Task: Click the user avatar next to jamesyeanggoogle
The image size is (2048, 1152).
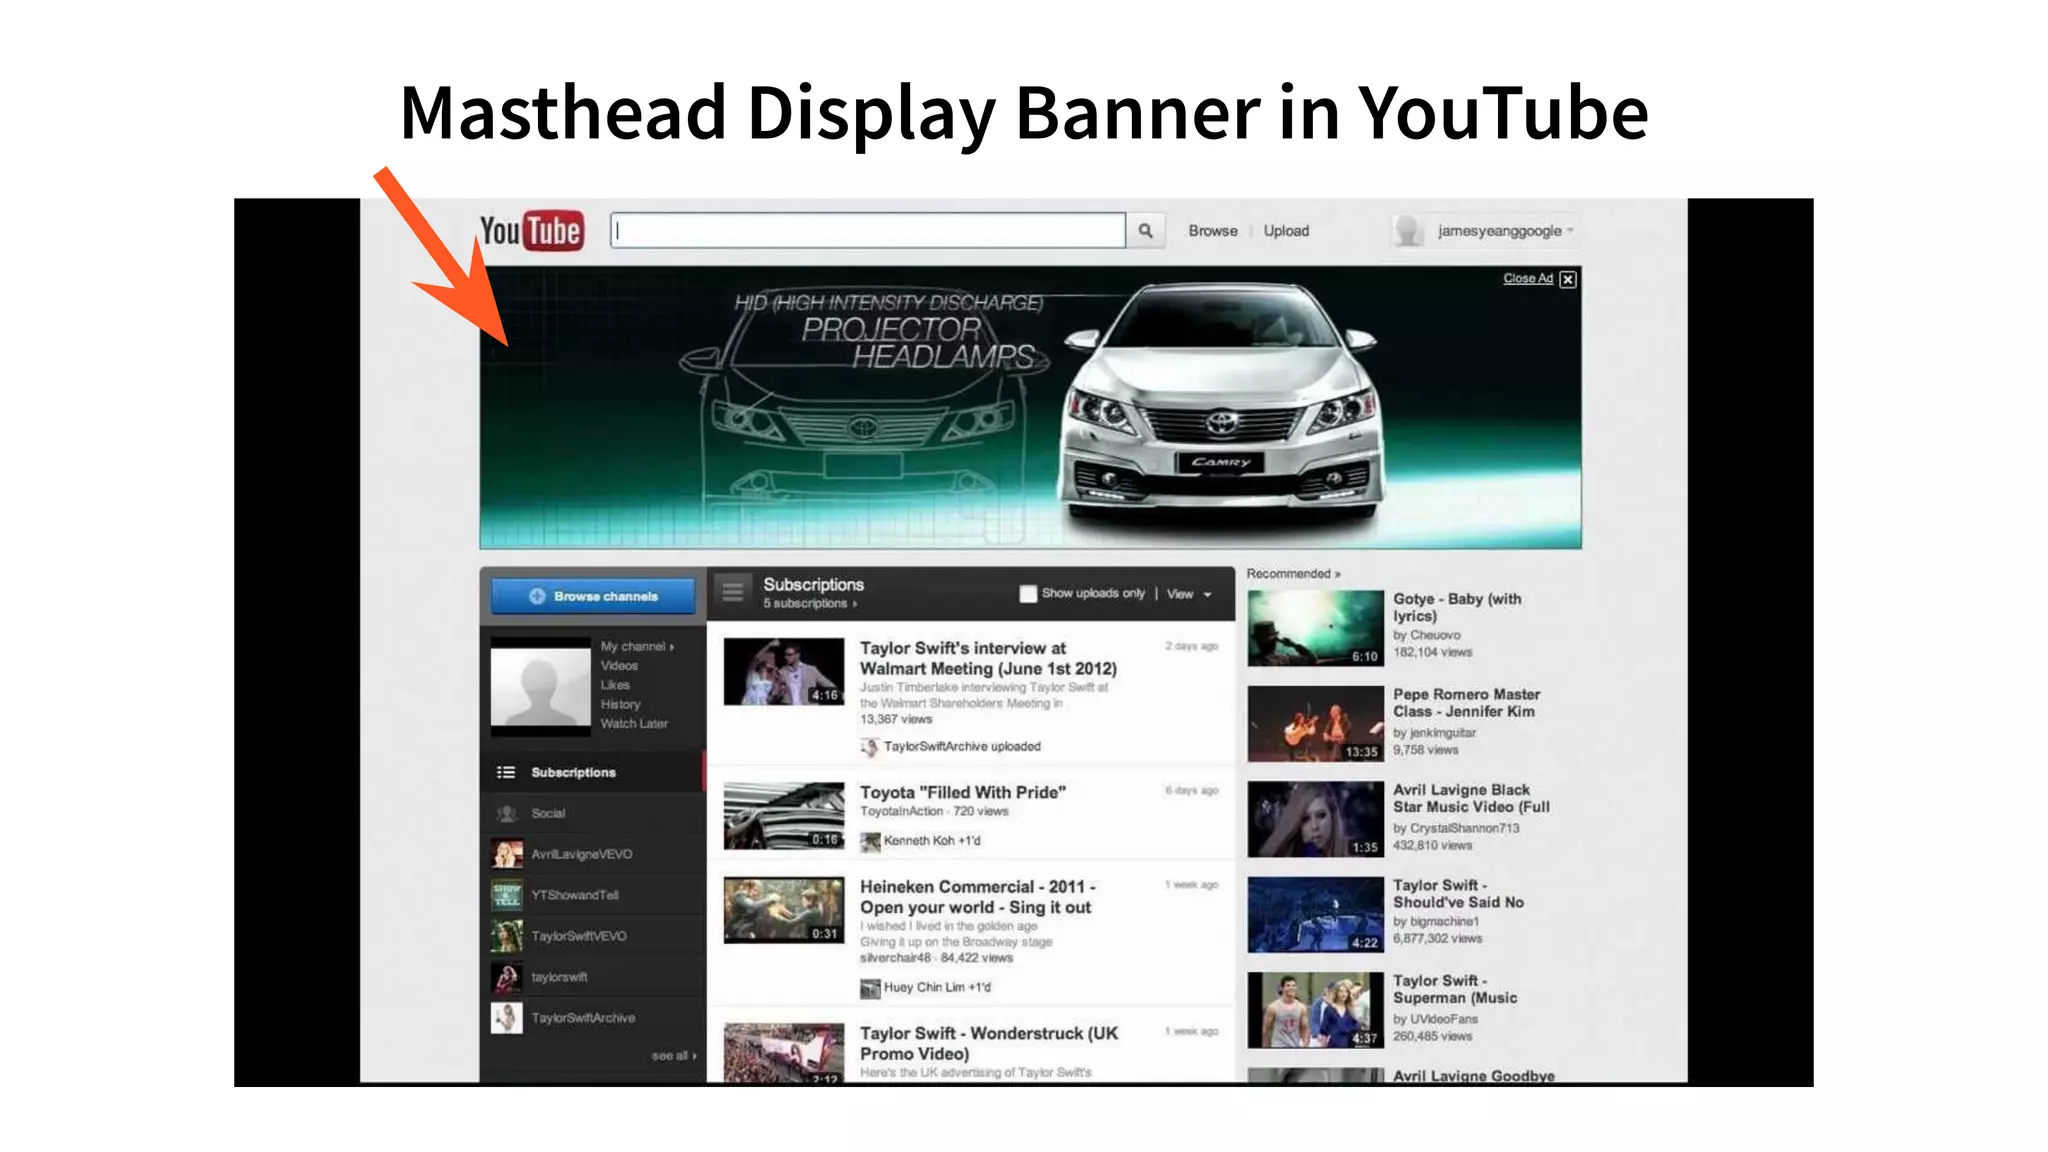Action: click(x=1408, y=231)
